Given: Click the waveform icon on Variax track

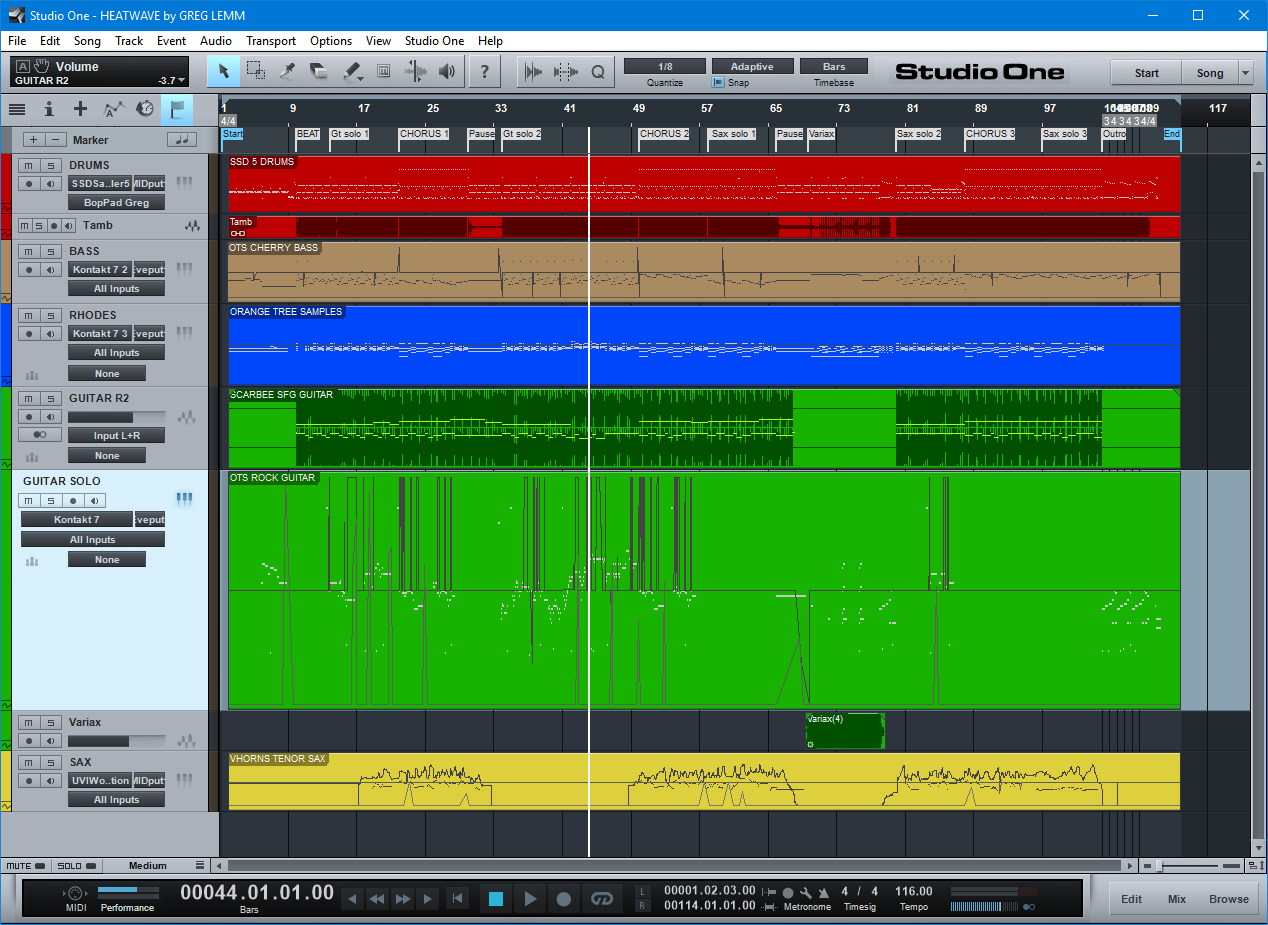Looking at the screenshot, I should (186, 741).
